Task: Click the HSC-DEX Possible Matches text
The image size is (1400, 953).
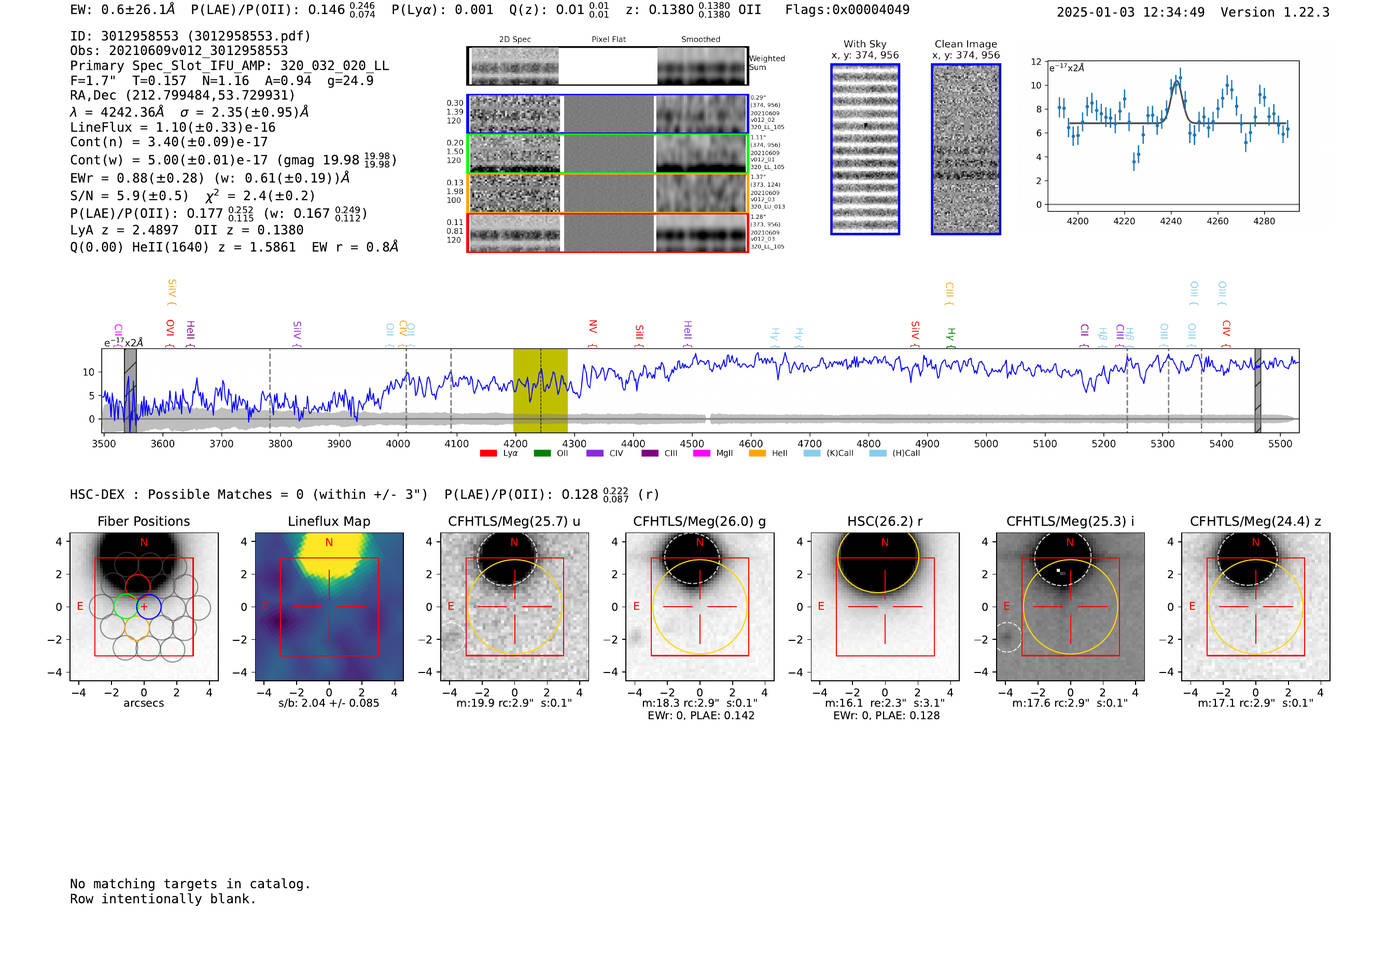Action: pyautogui.click(x=249, y=495)
